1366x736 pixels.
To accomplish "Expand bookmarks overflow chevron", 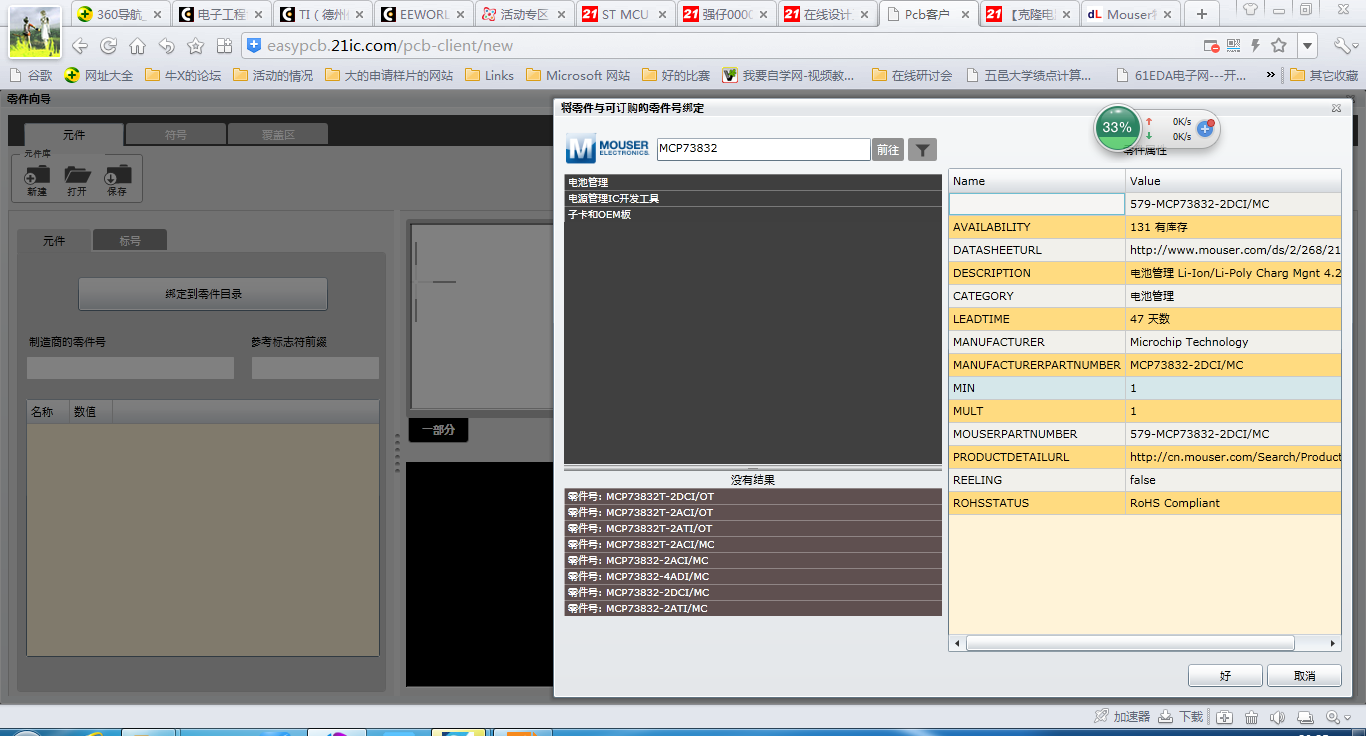I will pyautogui.click(x=1271, y=75).
